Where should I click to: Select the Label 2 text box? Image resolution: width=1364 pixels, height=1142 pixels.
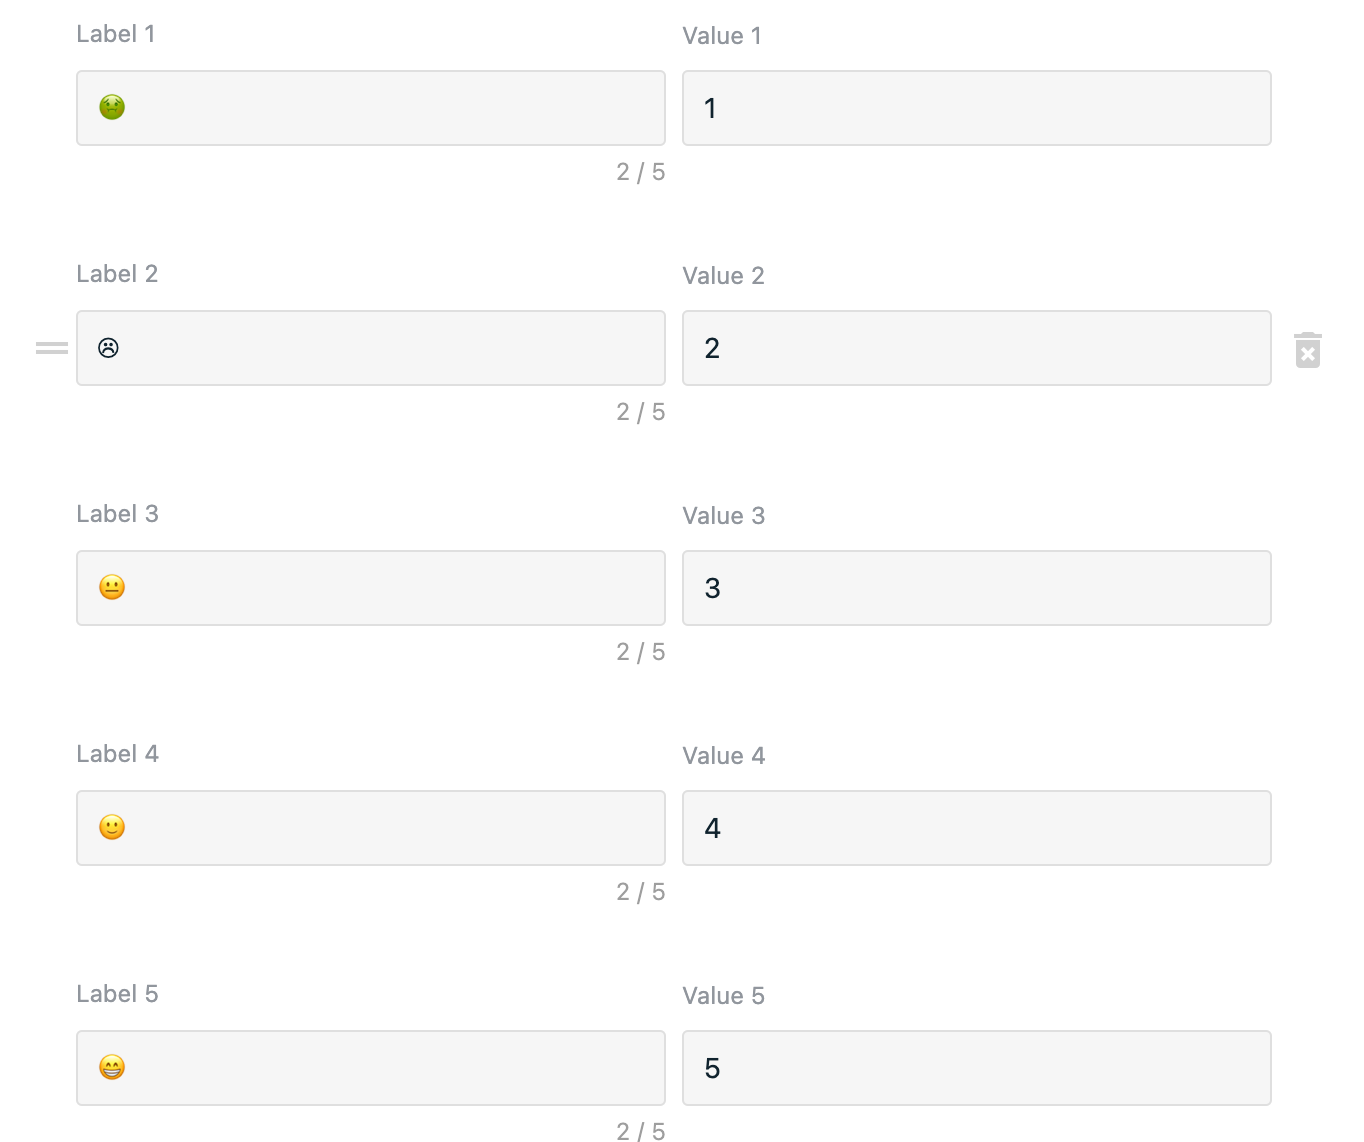(x=371, y=348)
